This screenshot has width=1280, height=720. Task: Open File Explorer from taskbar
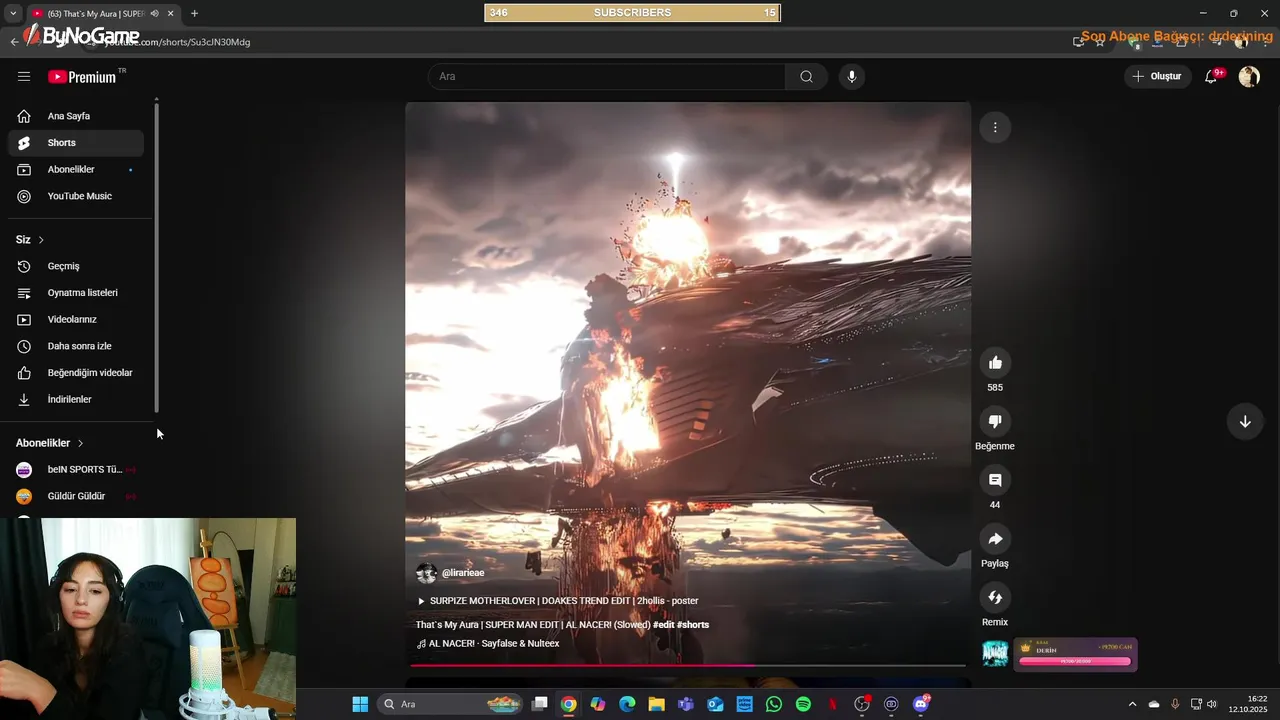(656, 704)
